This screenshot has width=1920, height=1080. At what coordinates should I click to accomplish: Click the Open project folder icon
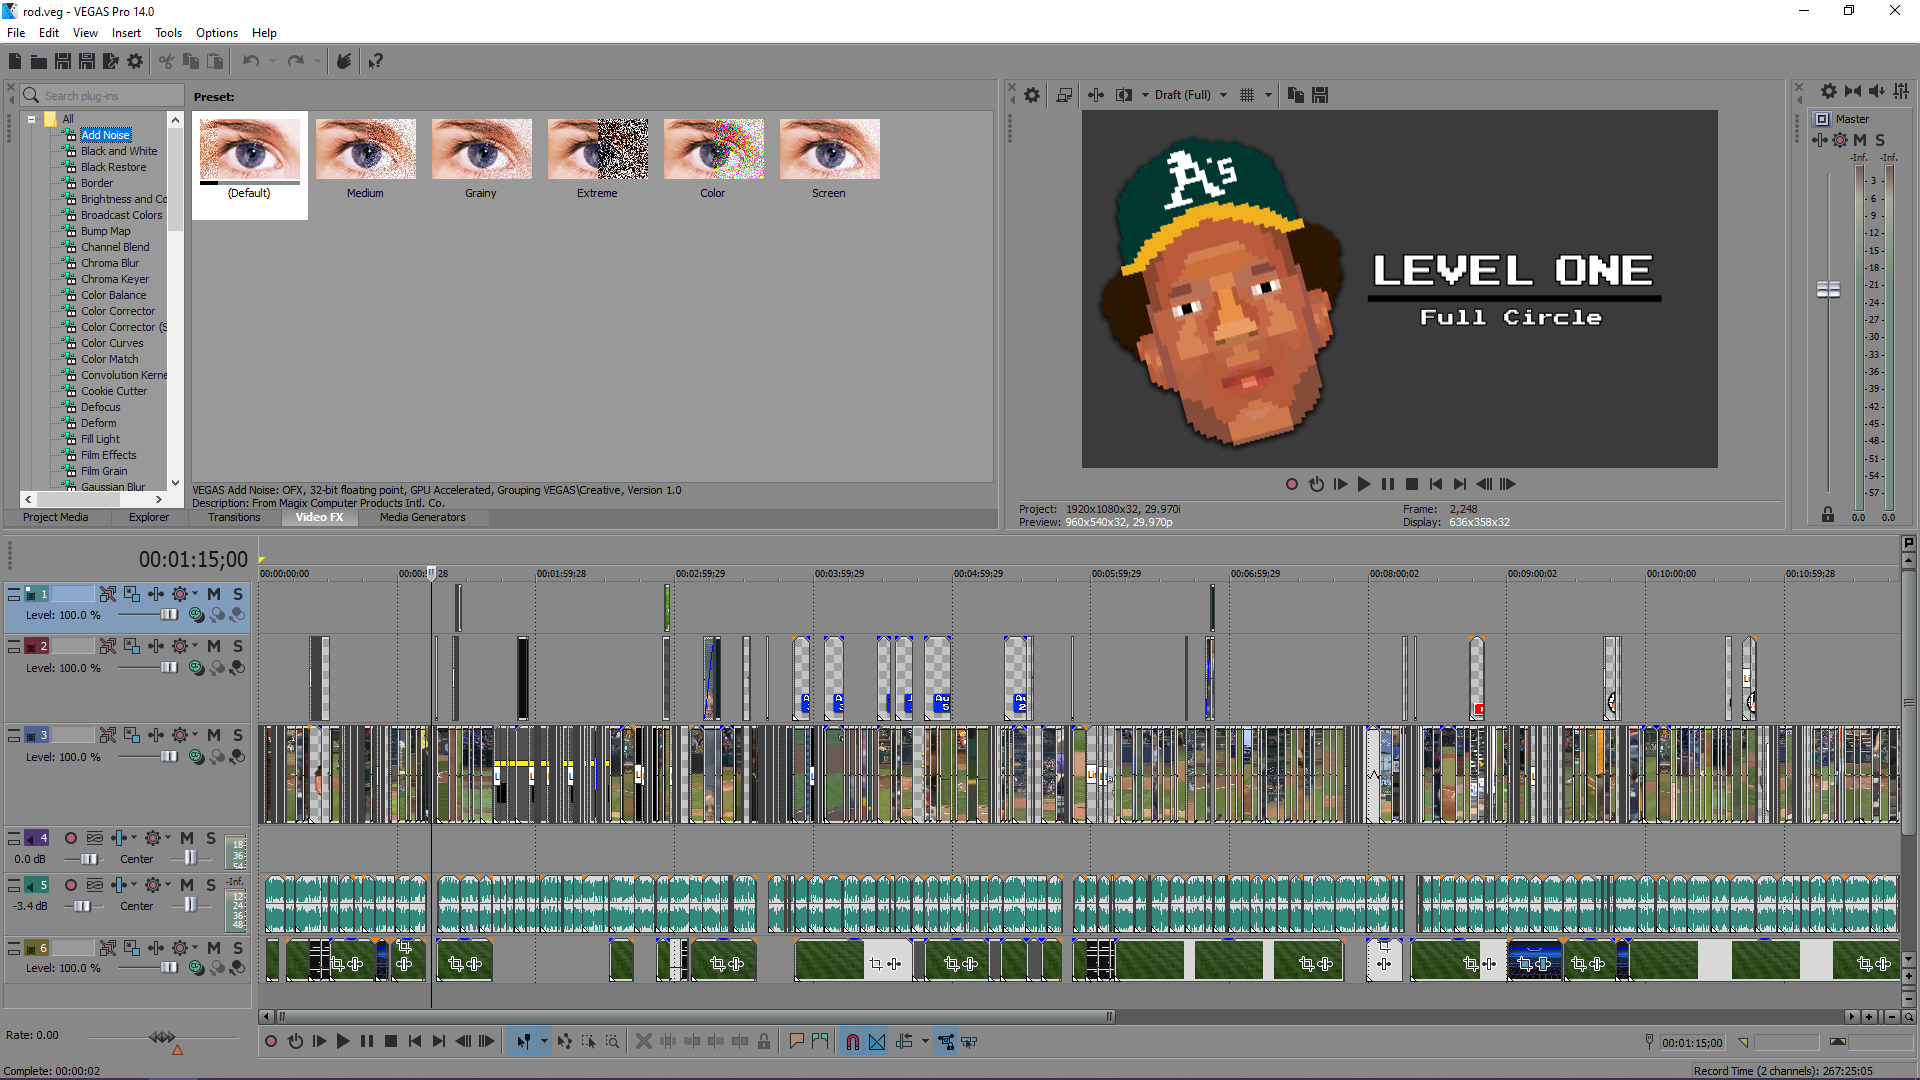[x=39, y=61]
